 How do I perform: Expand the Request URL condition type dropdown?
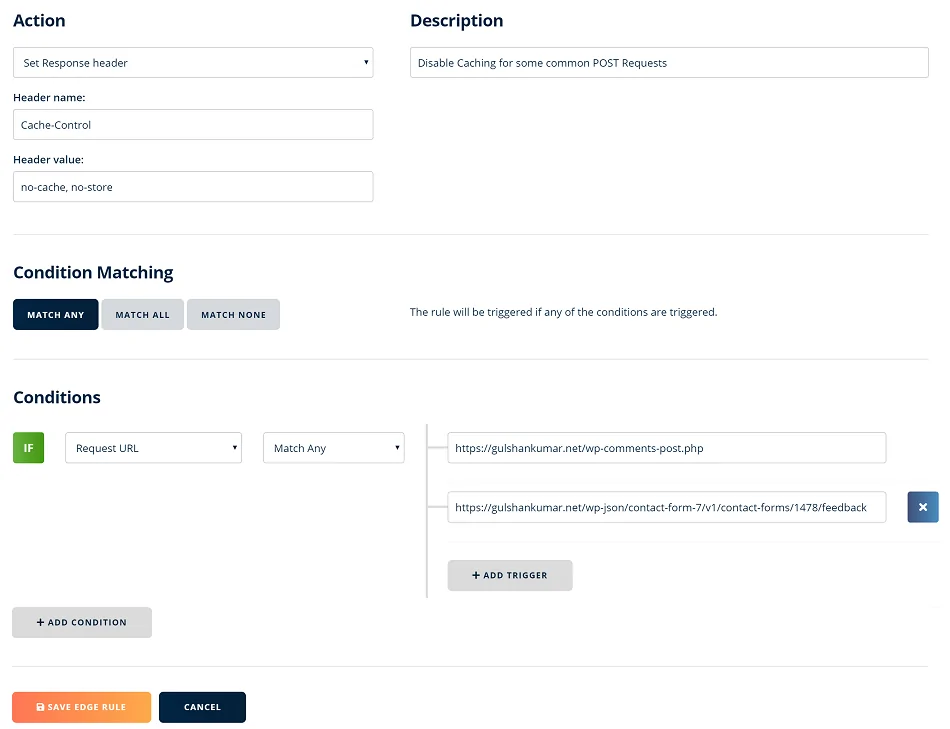153,448
